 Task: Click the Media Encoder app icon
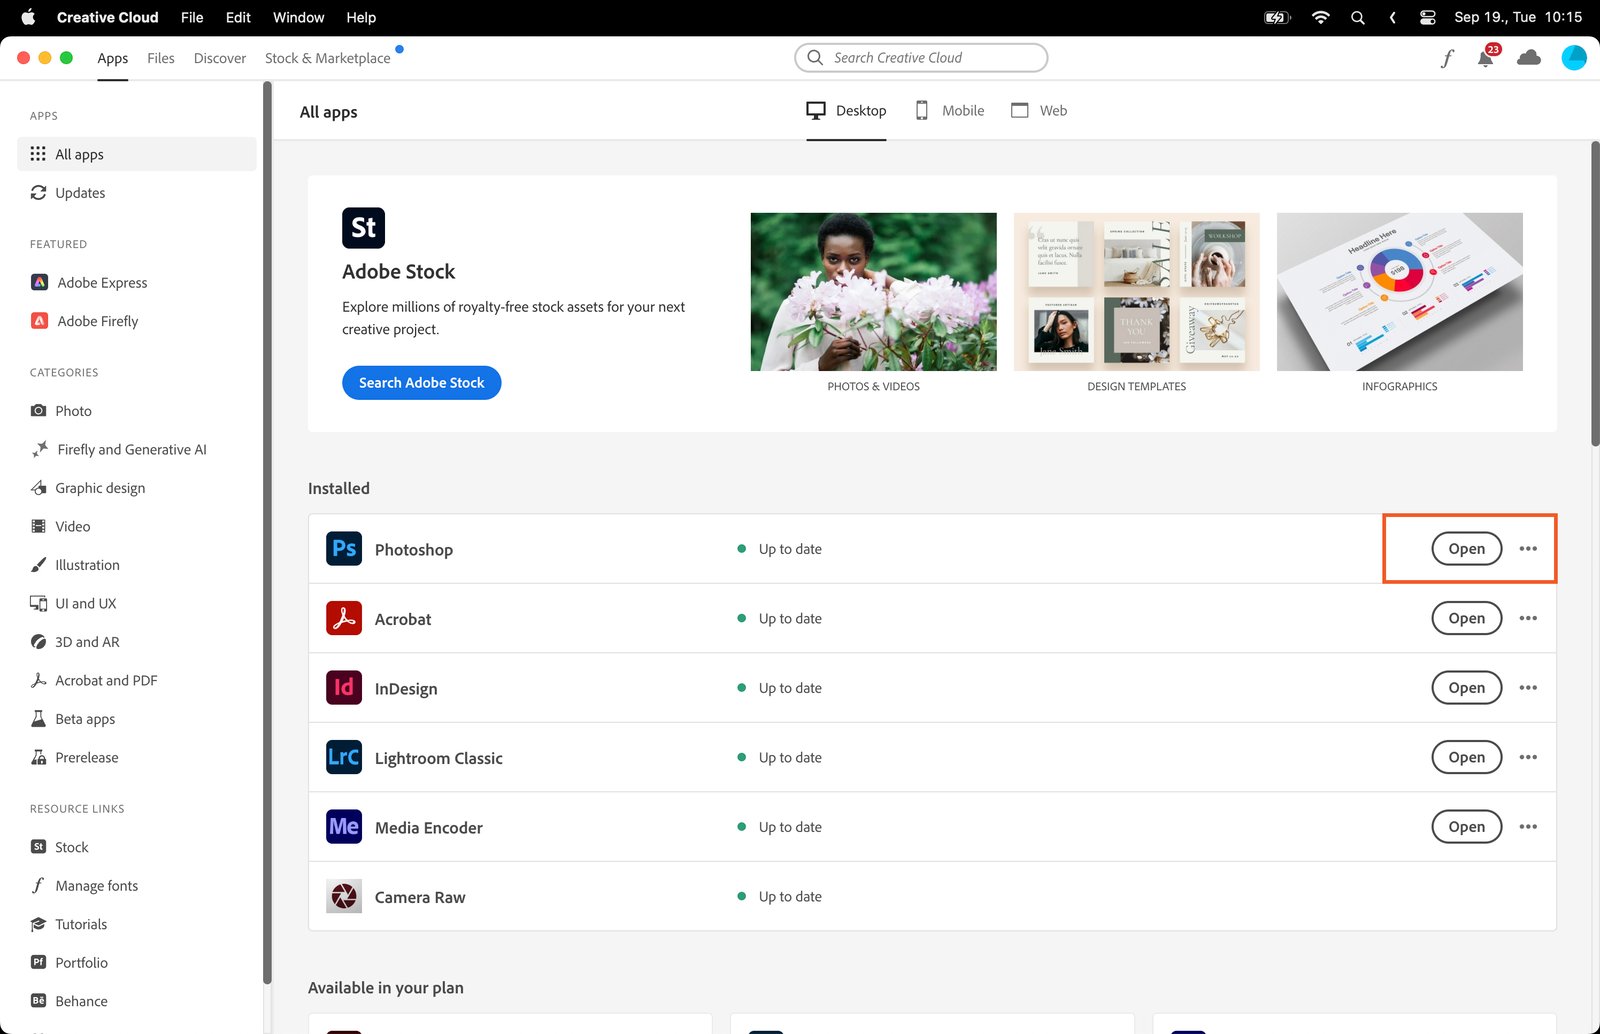pyautogui.click(x=344, y=827)
